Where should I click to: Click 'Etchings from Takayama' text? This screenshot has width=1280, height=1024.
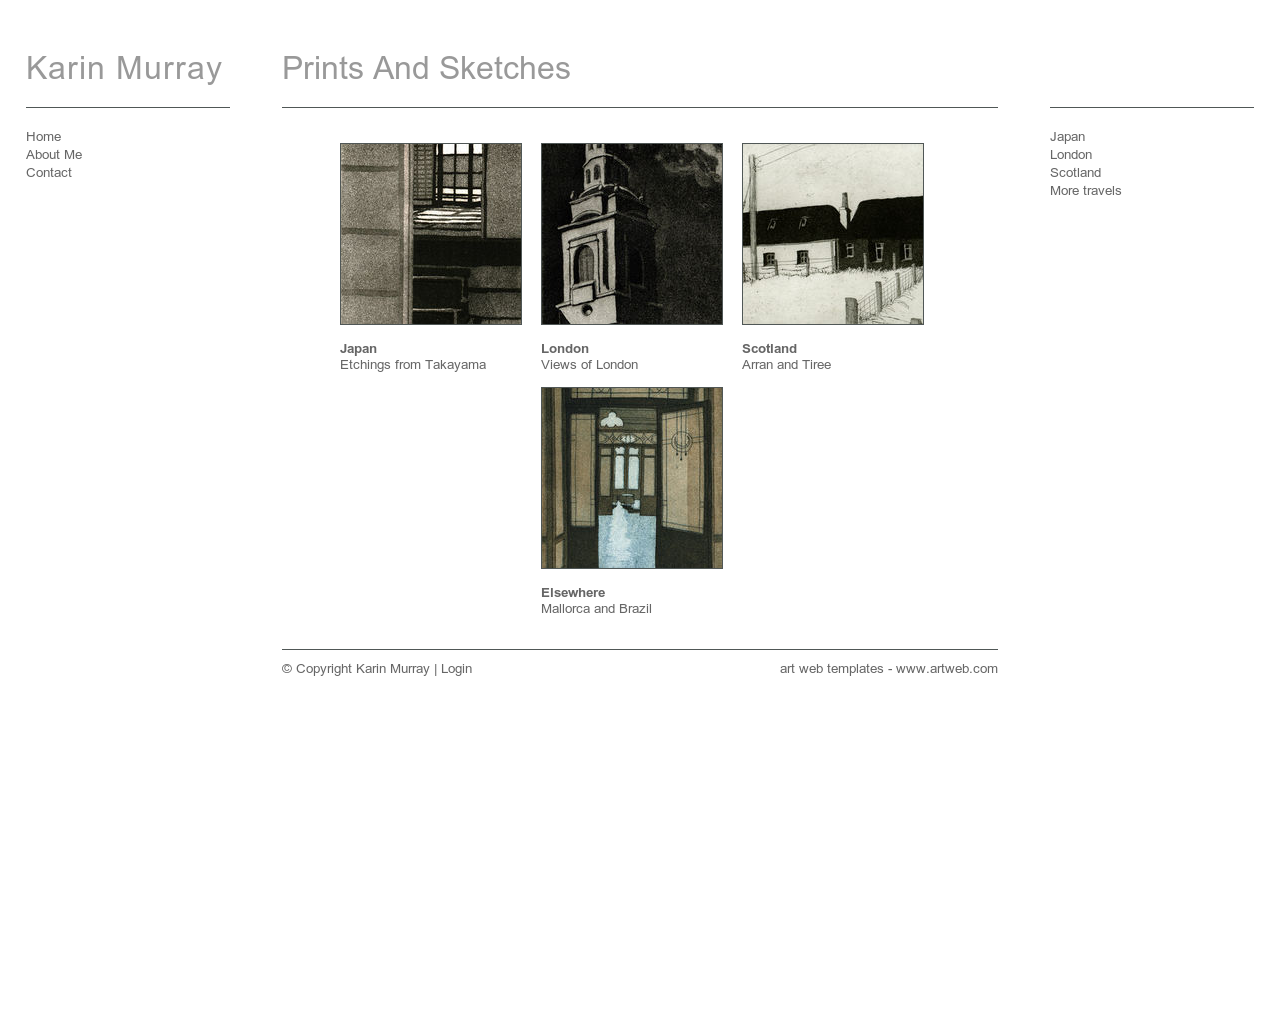(x=413, y=365)
